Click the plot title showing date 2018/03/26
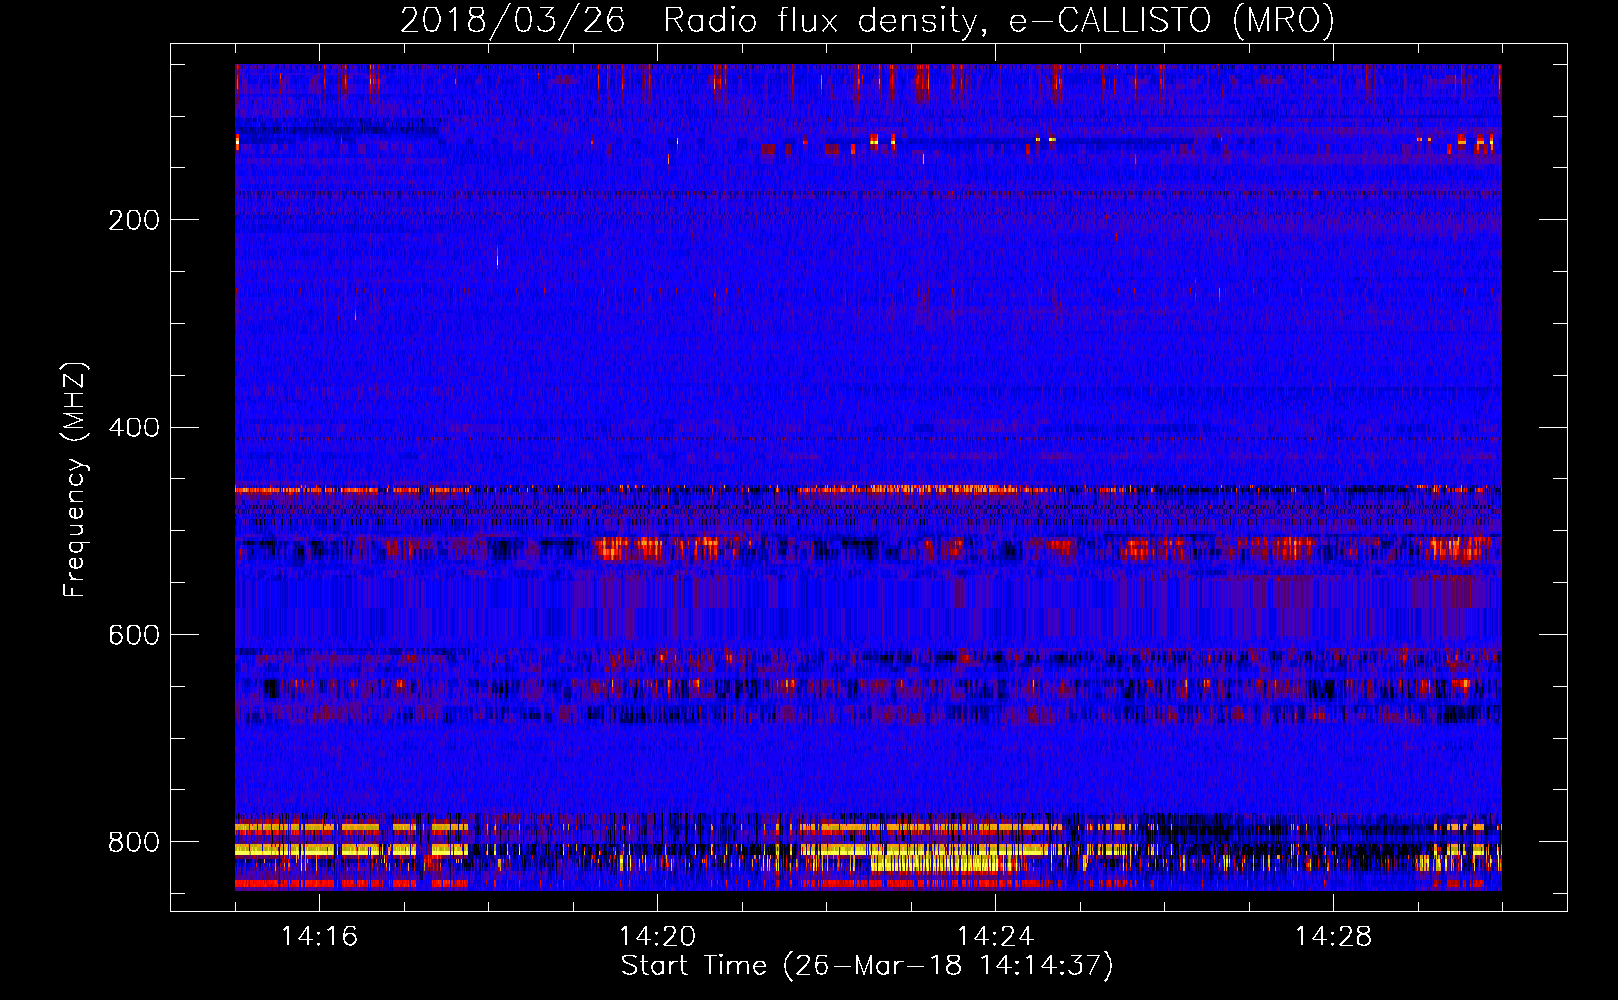This screenshot has height=1000, width=1618. (867, 21)
